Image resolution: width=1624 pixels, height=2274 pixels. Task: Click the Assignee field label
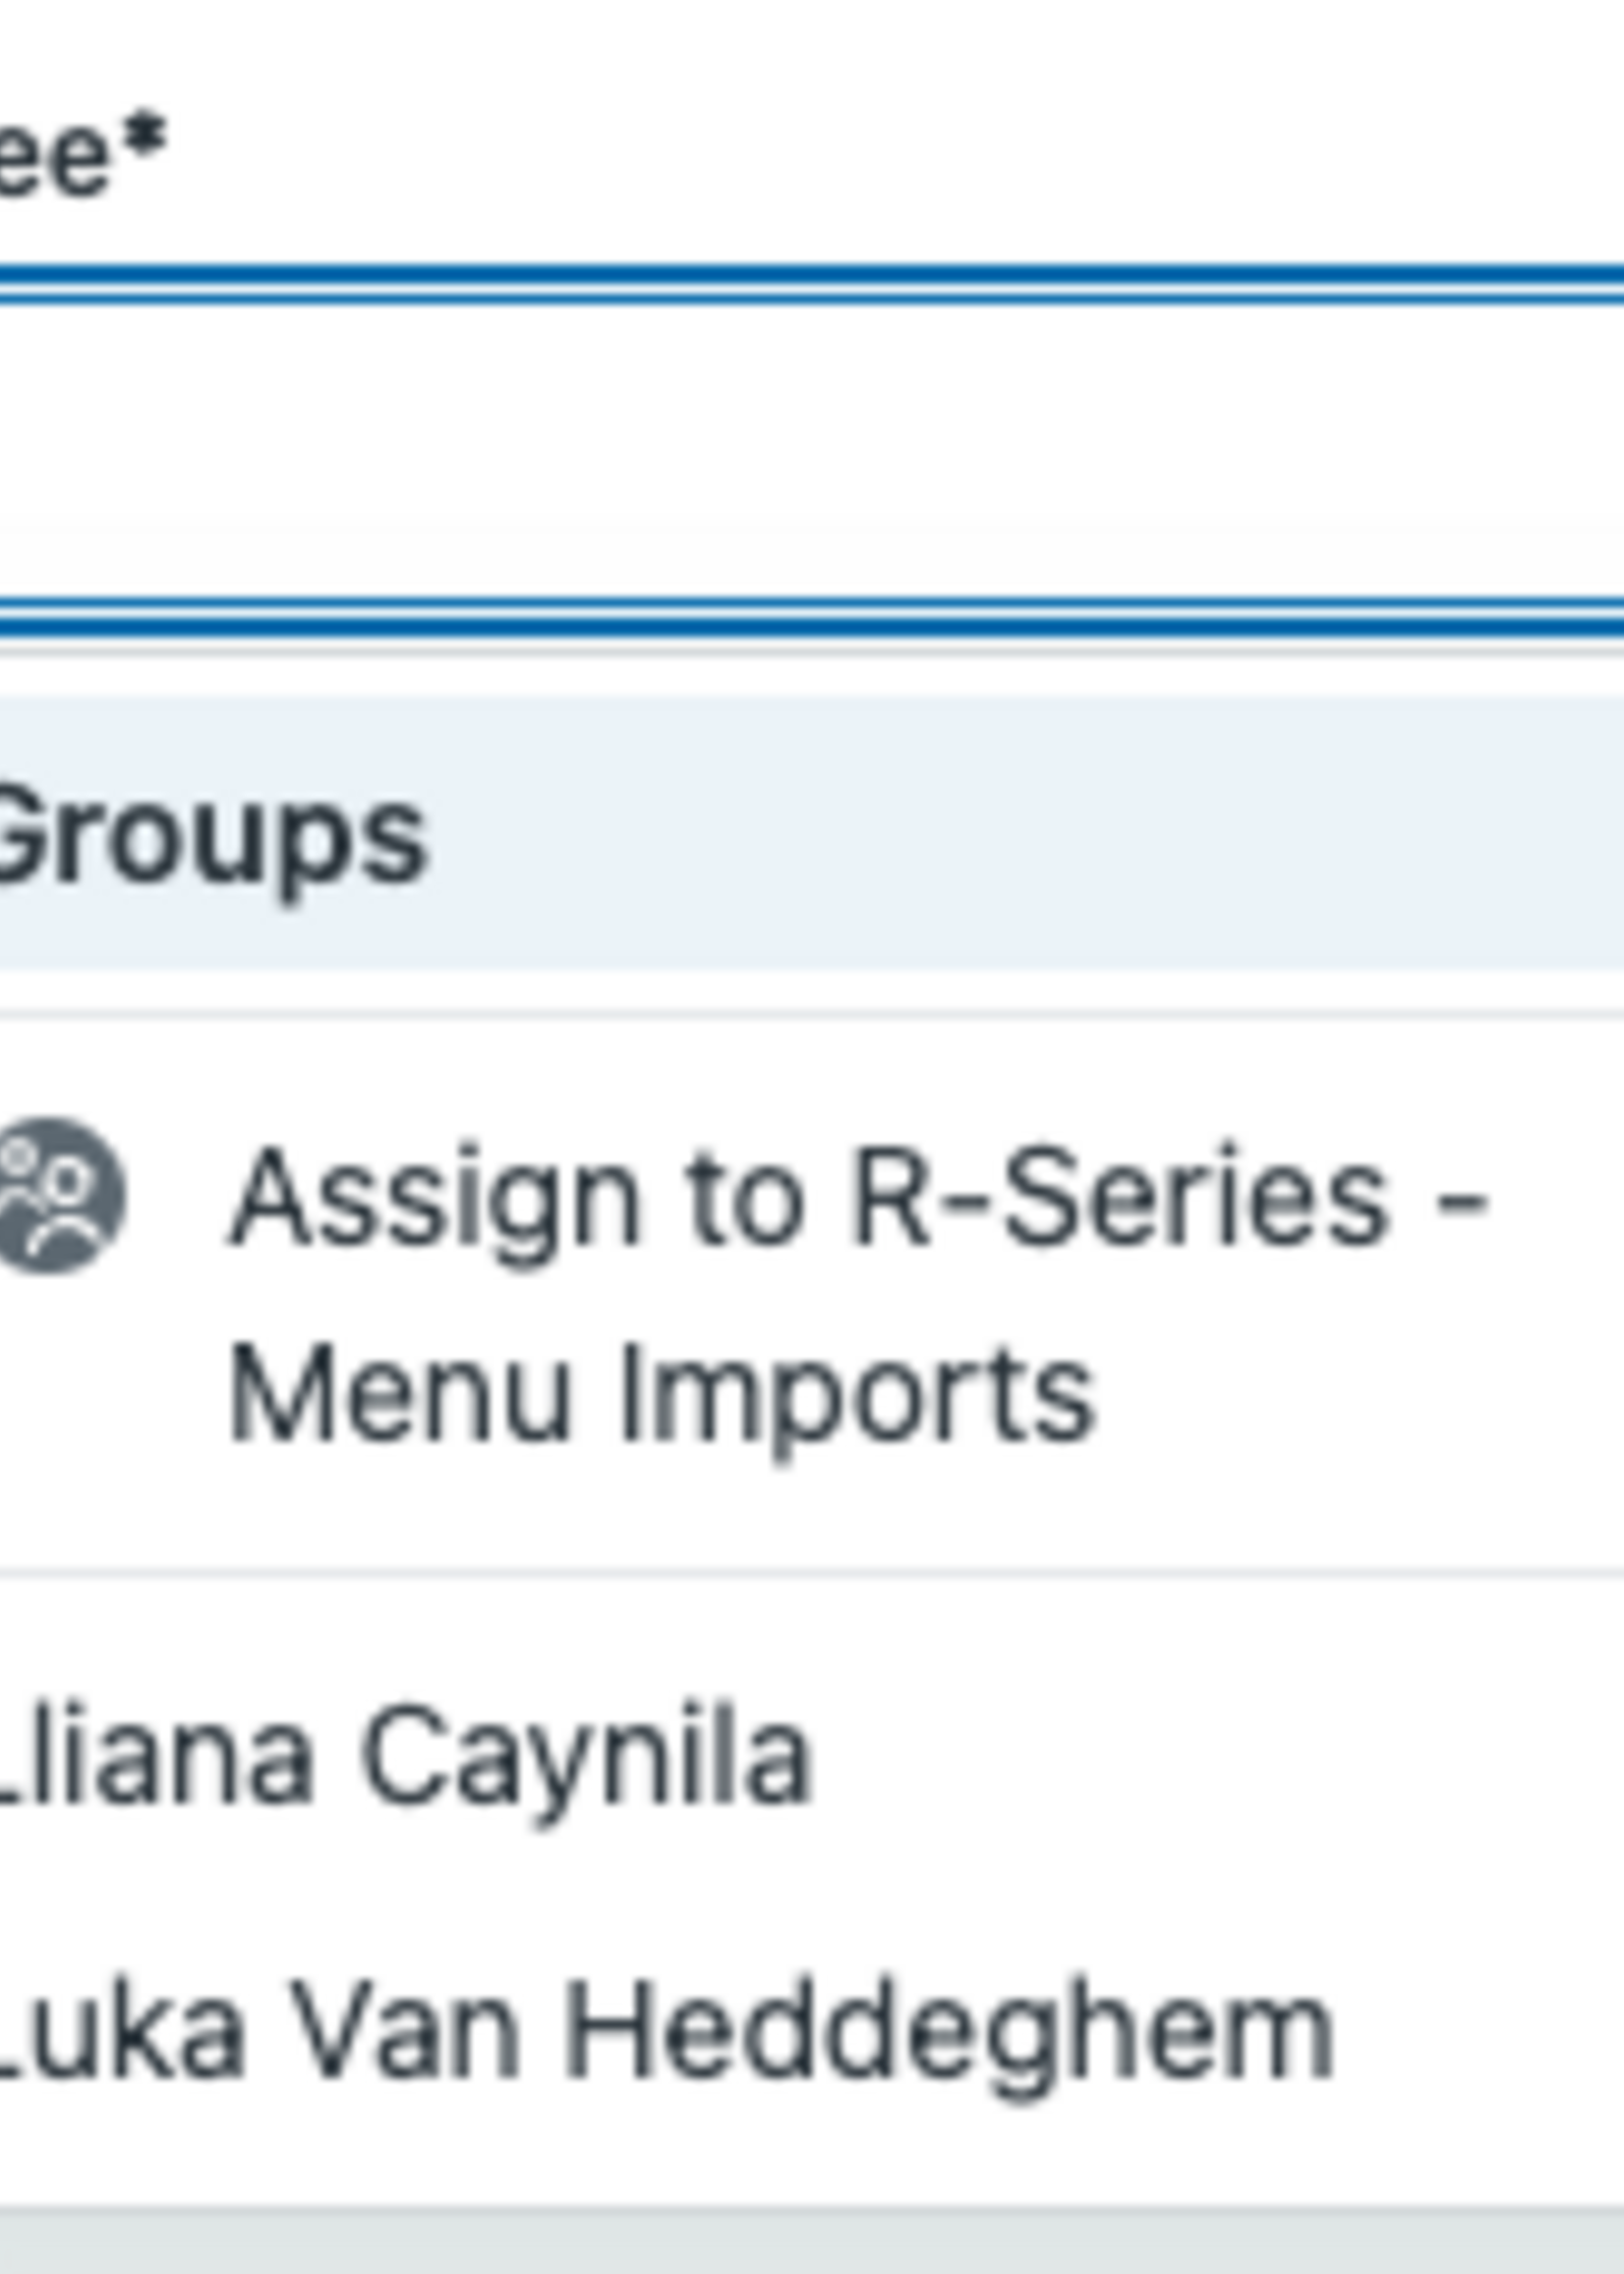pyautogui.click(x=55, y=160)
